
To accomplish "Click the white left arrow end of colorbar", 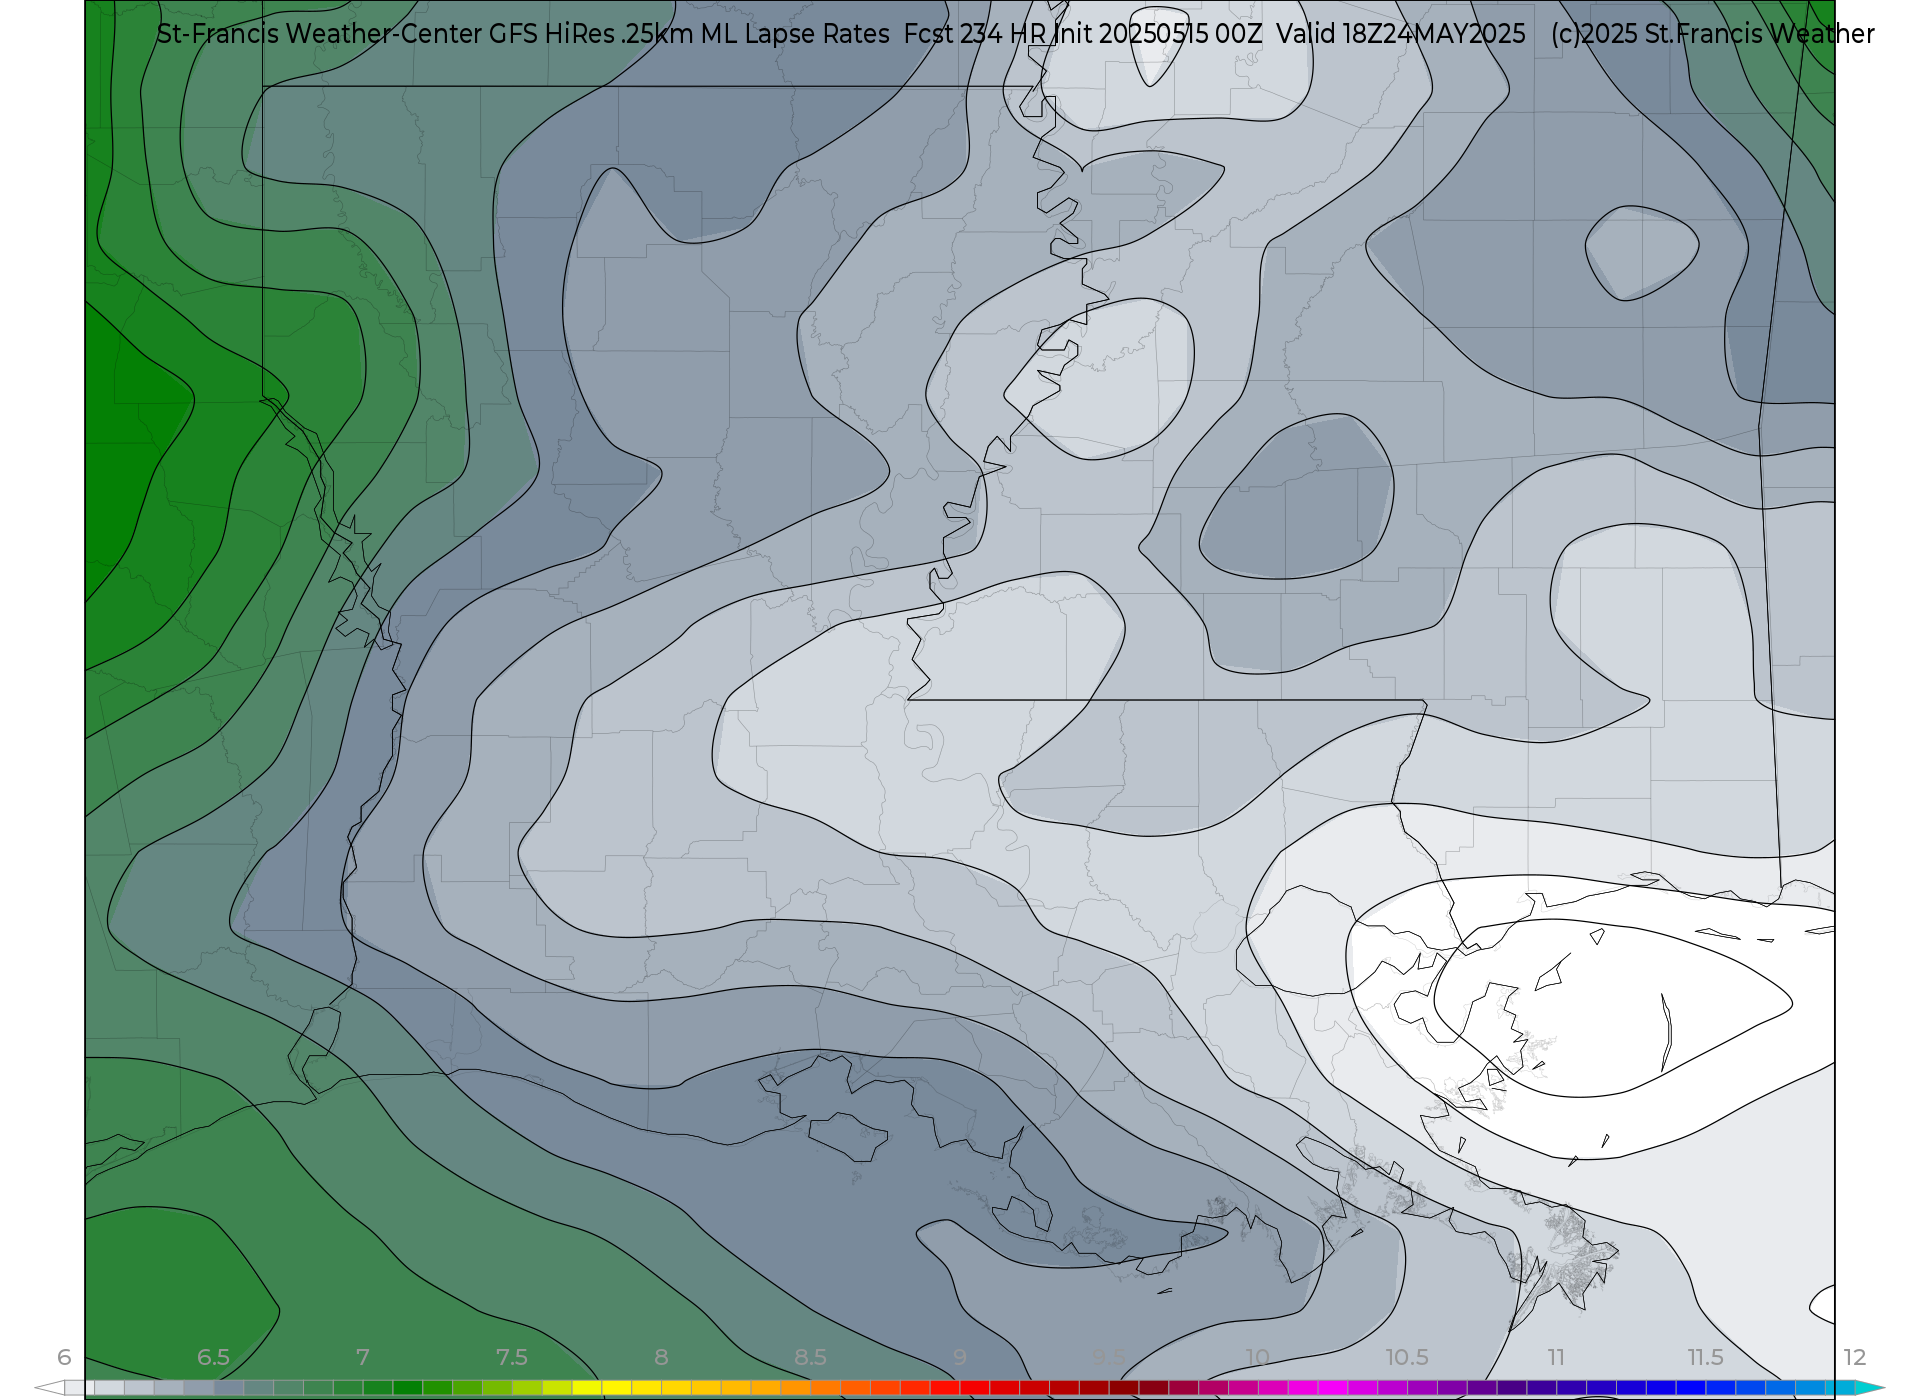I will coord(50,1388).
